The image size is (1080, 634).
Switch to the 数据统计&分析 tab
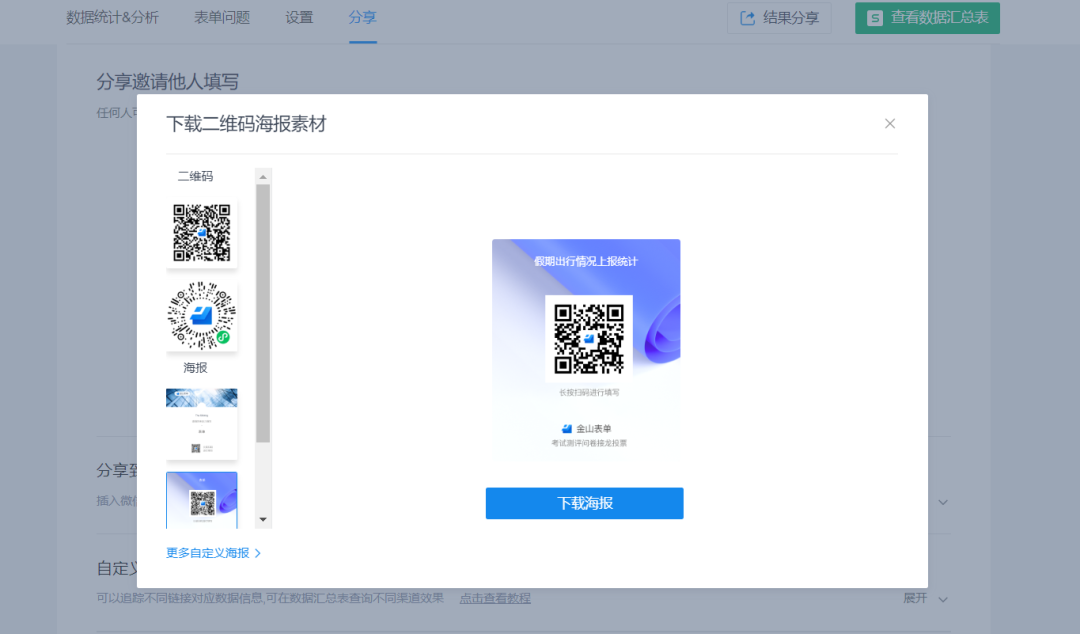pos(112,18)
